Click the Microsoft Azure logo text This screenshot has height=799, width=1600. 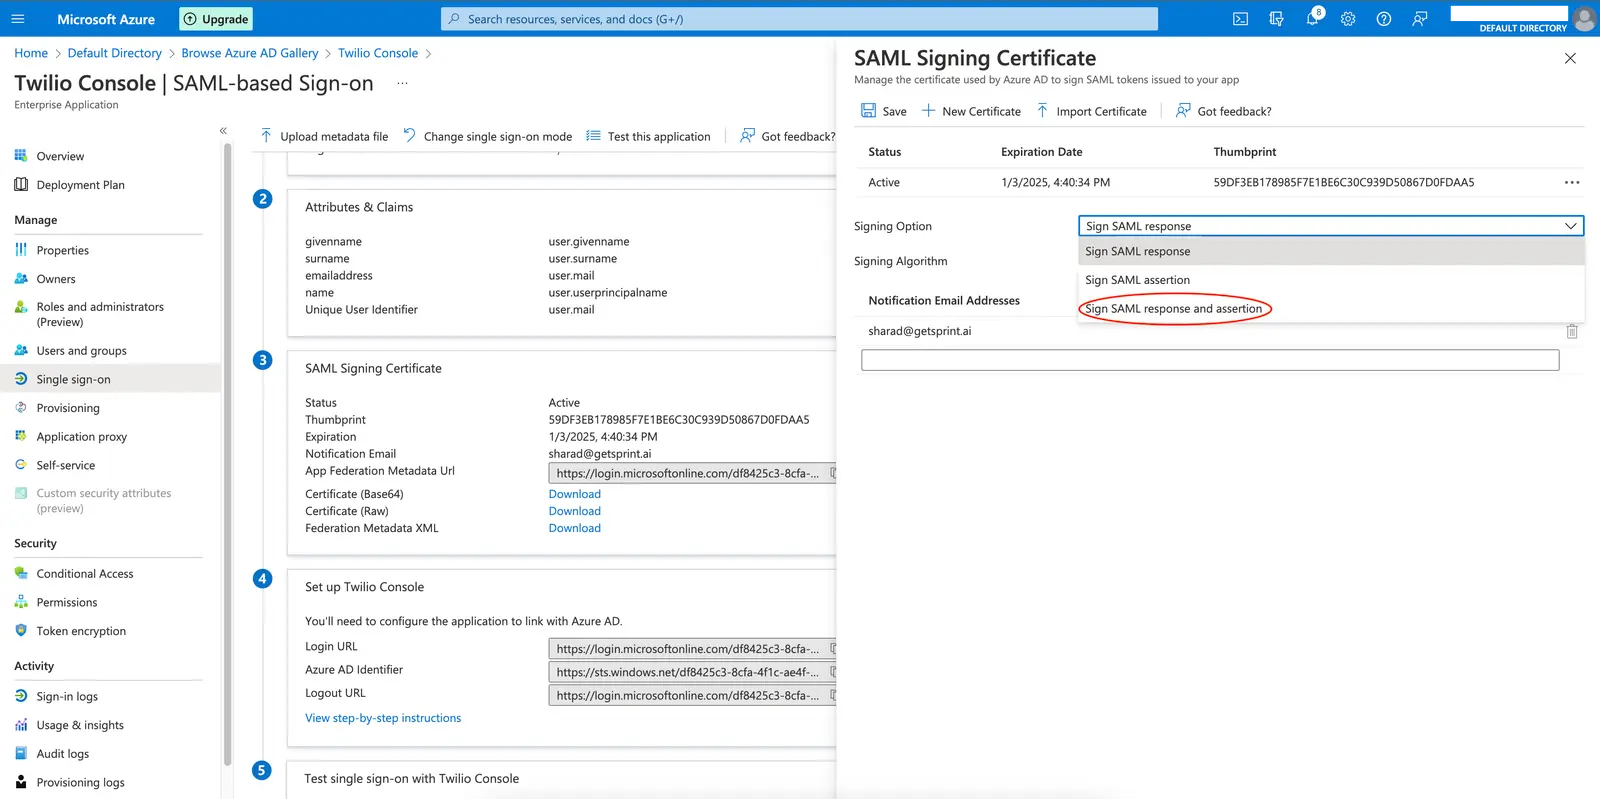click(106, 19)
